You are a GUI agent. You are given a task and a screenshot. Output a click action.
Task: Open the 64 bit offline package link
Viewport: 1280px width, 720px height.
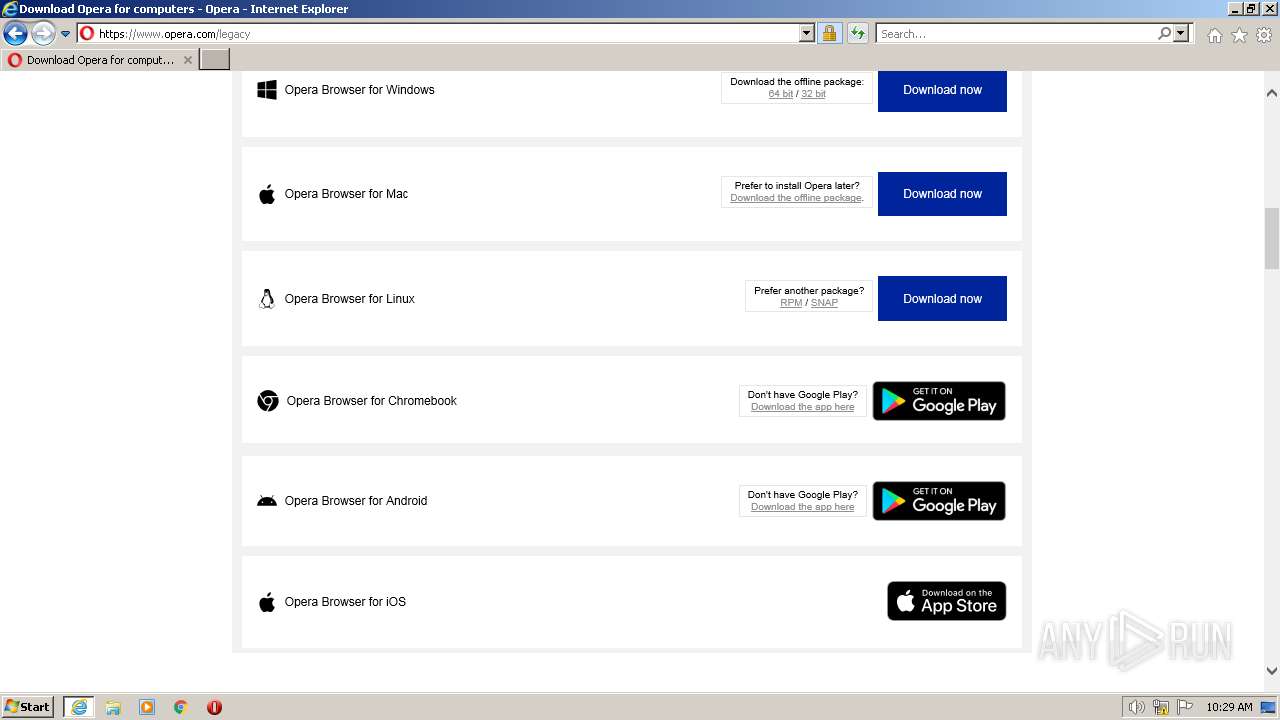[x=781, y=94]
